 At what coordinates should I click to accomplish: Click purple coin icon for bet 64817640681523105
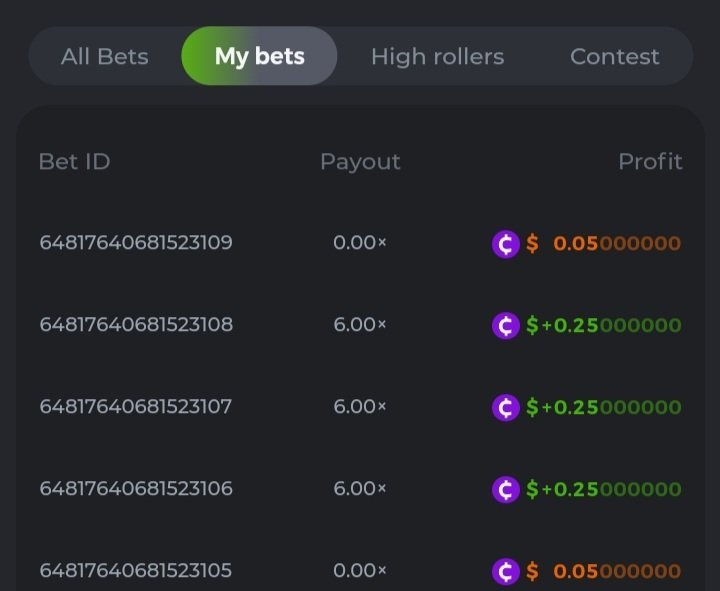506,571
